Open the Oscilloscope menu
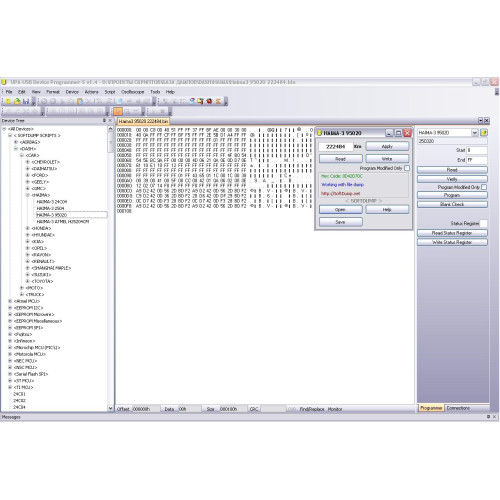 point(133,92)
